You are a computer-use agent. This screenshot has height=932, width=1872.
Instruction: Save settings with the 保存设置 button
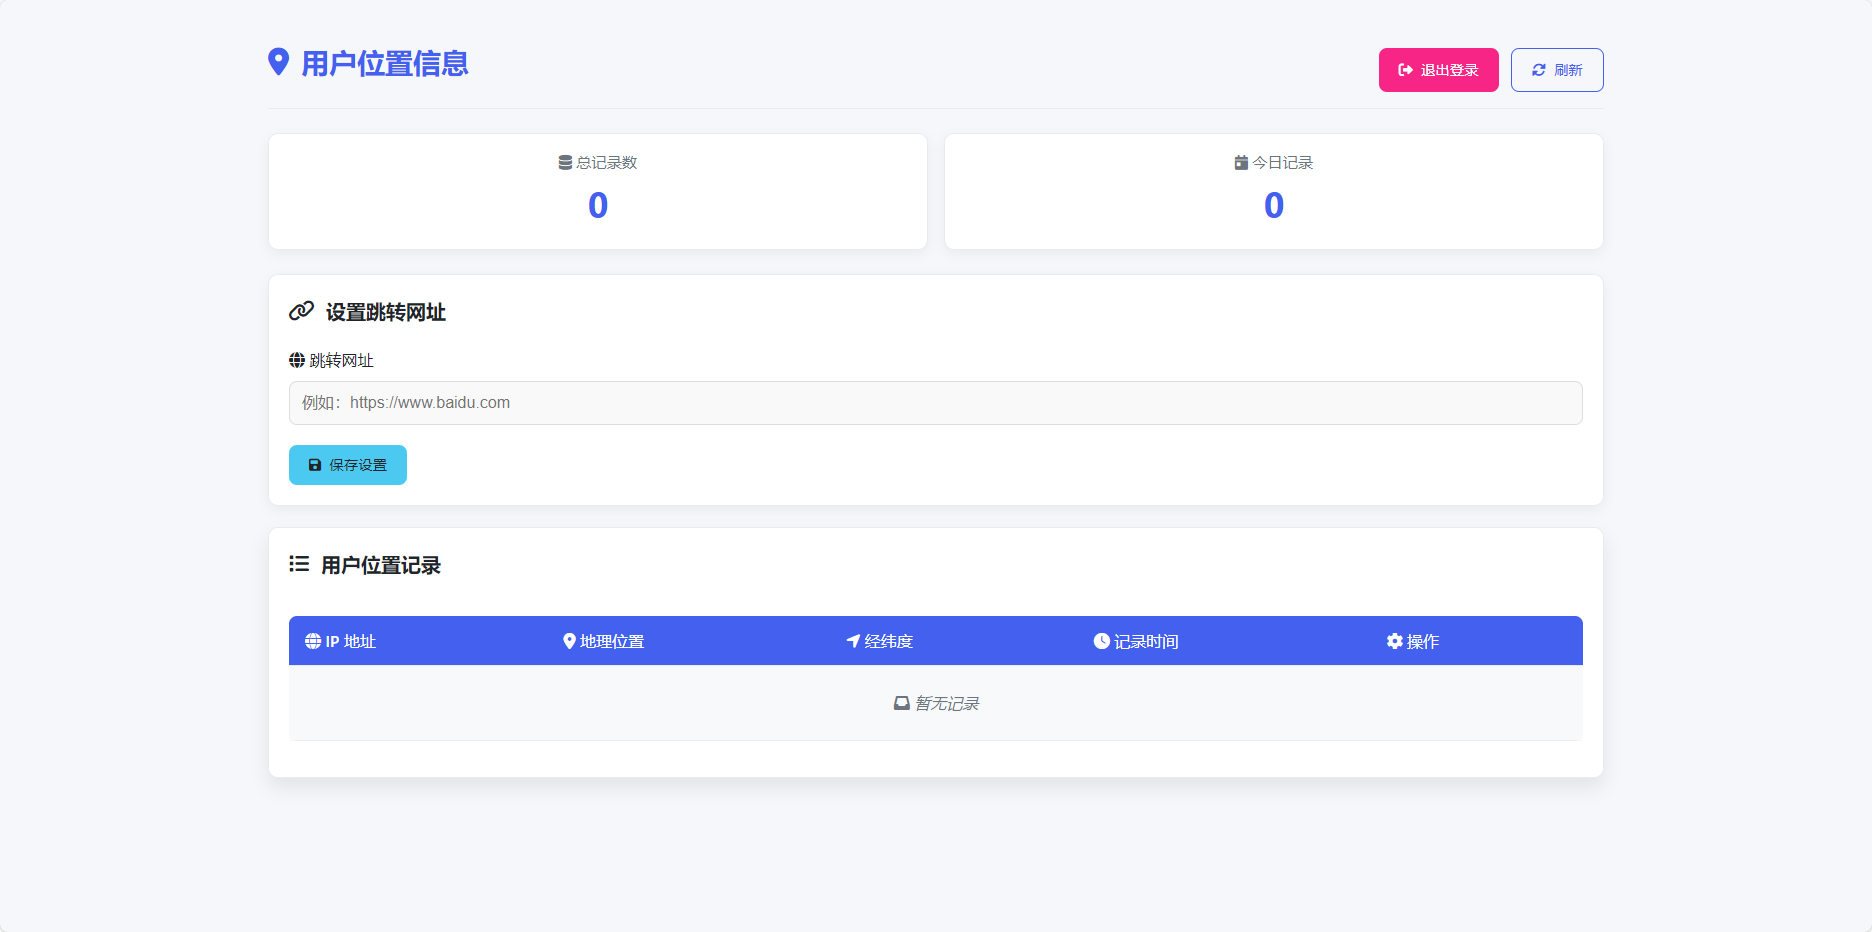[348, 465]
